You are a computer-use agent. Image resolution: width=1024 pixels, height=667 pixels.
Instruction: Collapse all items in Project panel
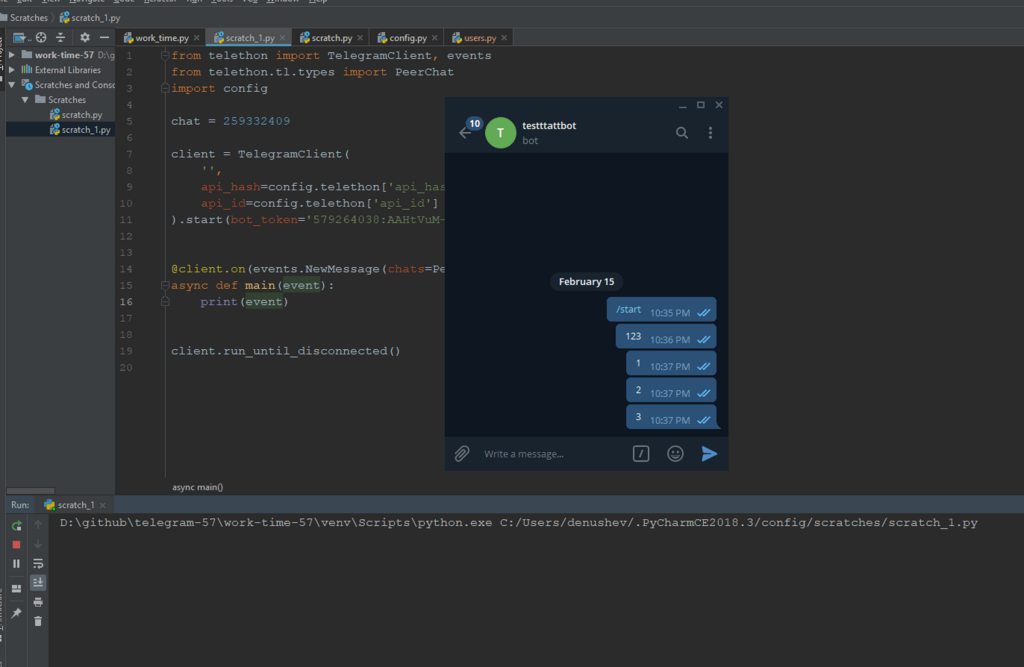(x=60, y=37)
